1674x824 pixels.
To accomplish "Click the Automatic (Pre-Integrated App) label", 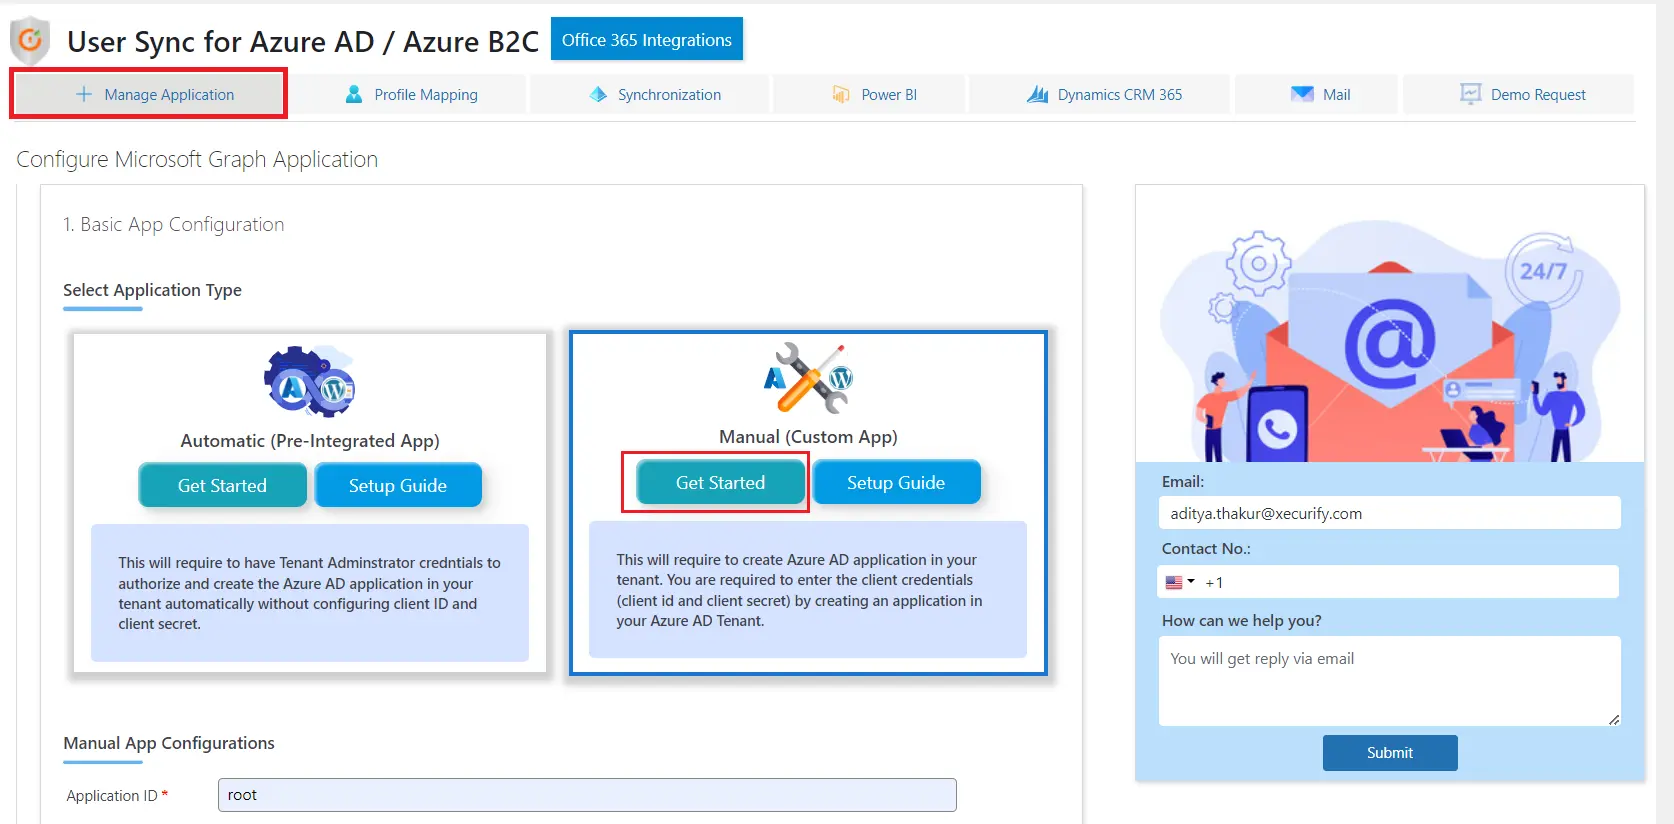I will tap(310, 441).
